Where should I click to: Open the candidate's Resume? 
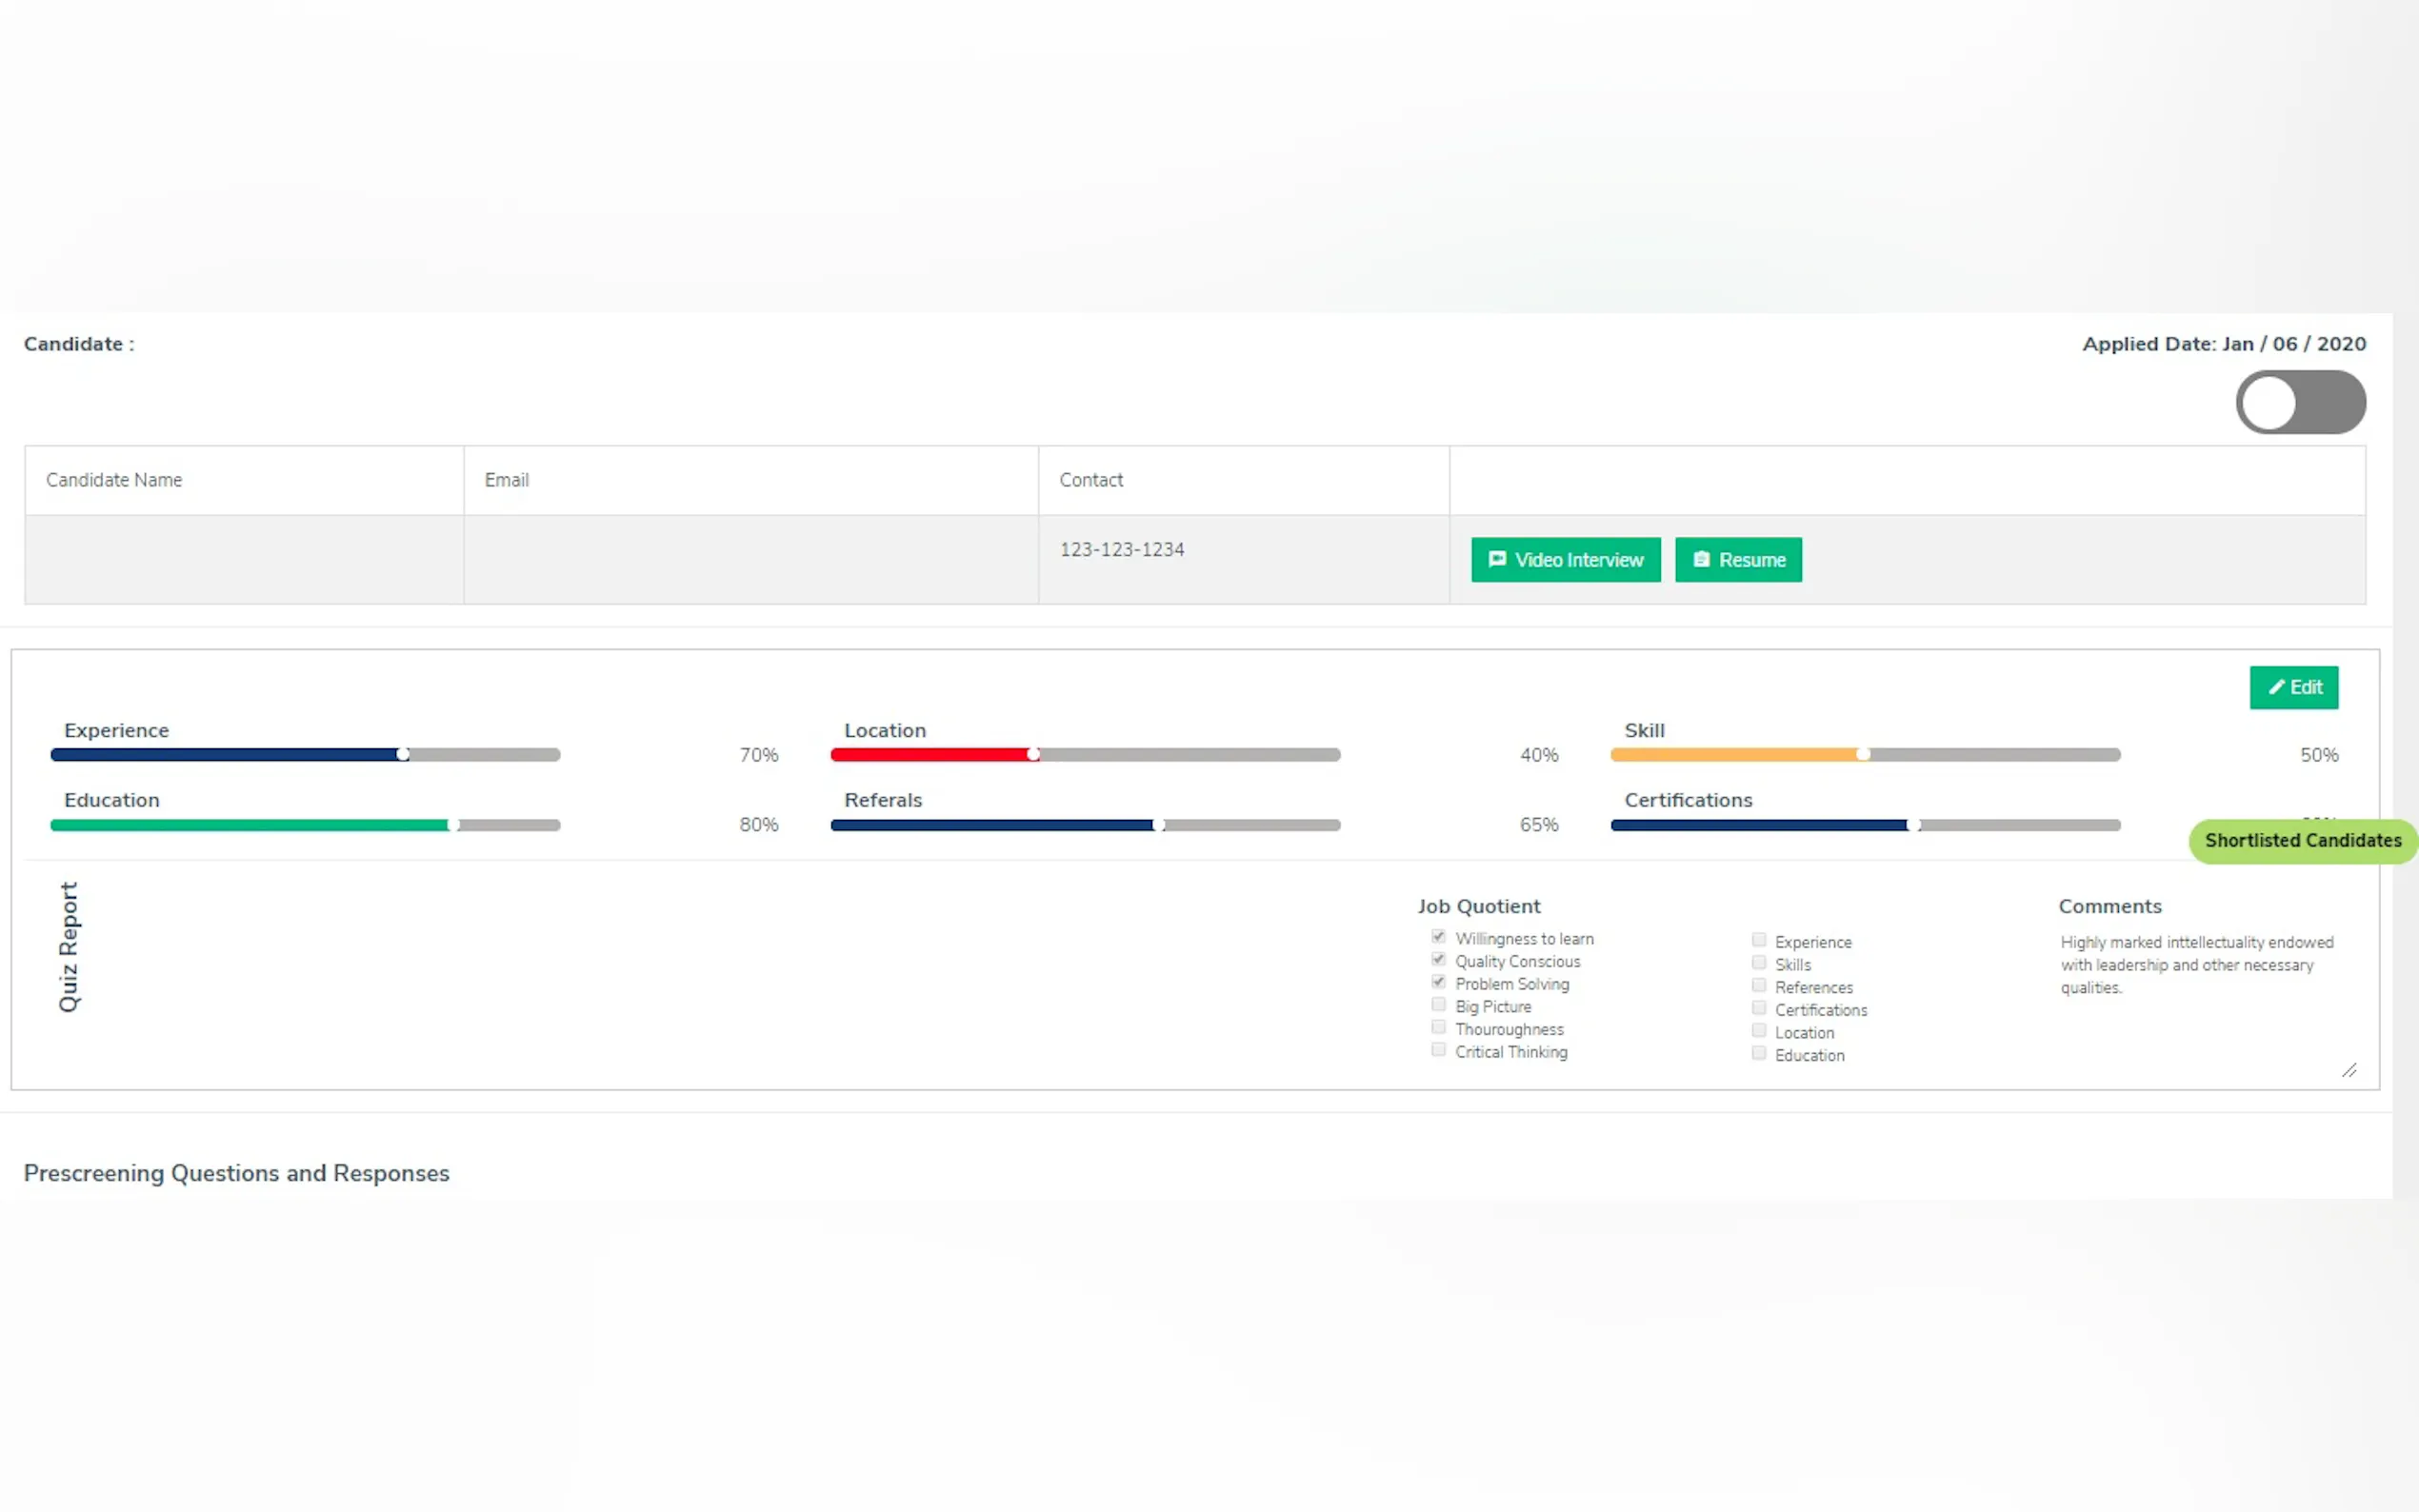click(x=1738, y=560)
